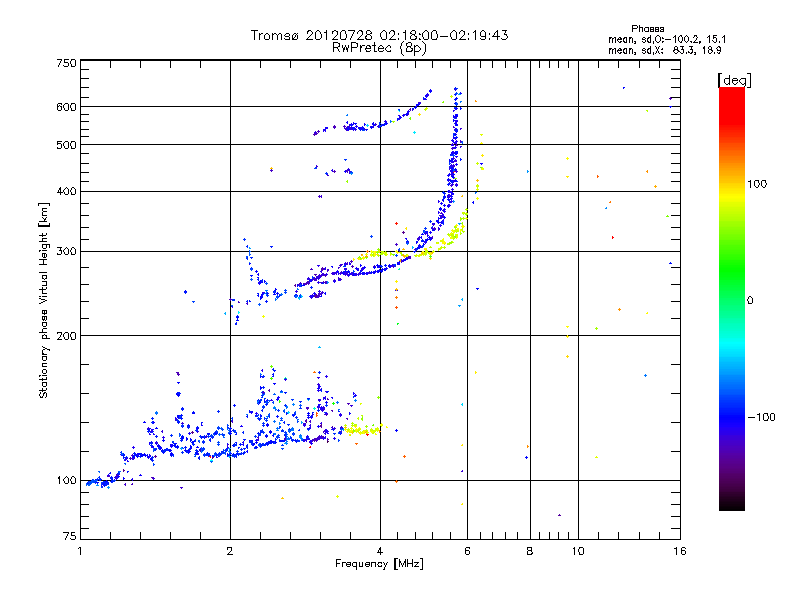The image size is (800, 600).
Task: Click the y-axis tick label '750'
Action: (66, 63)
